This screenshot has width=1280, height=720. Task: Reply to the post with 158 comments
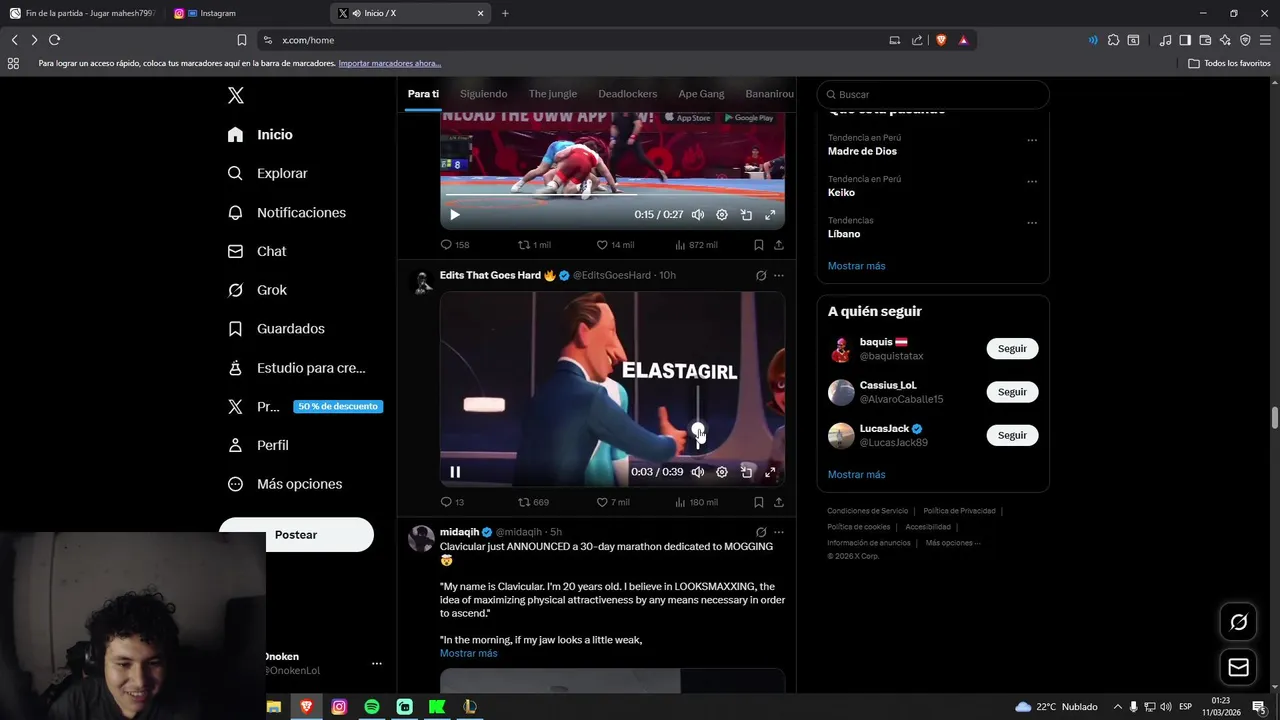tap(455, 245)
